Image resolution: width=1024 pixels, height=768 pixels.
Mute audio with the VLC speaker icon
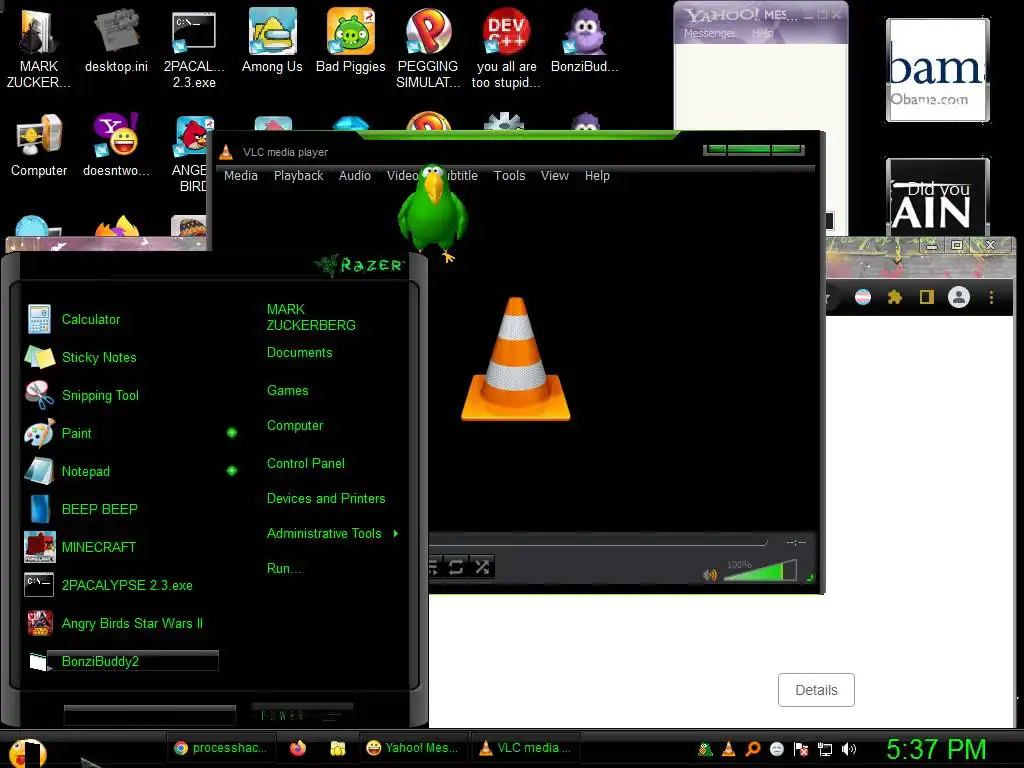tap(709, 575)
